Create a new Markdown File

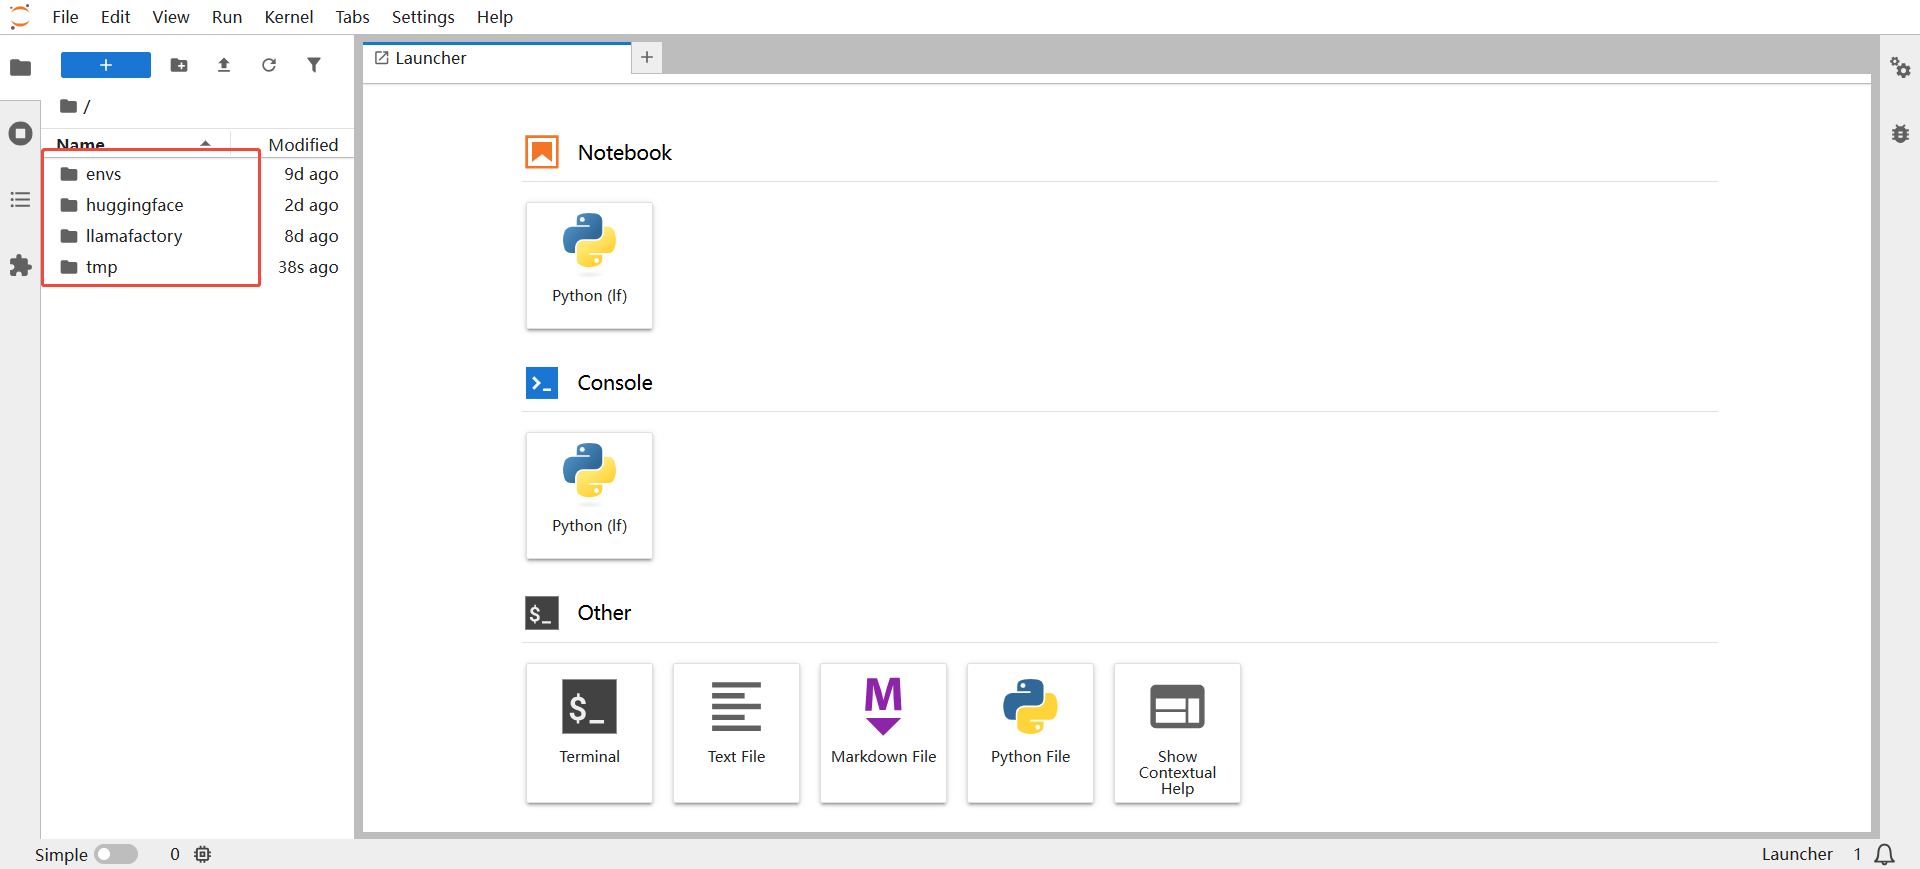tap(883, 732)
